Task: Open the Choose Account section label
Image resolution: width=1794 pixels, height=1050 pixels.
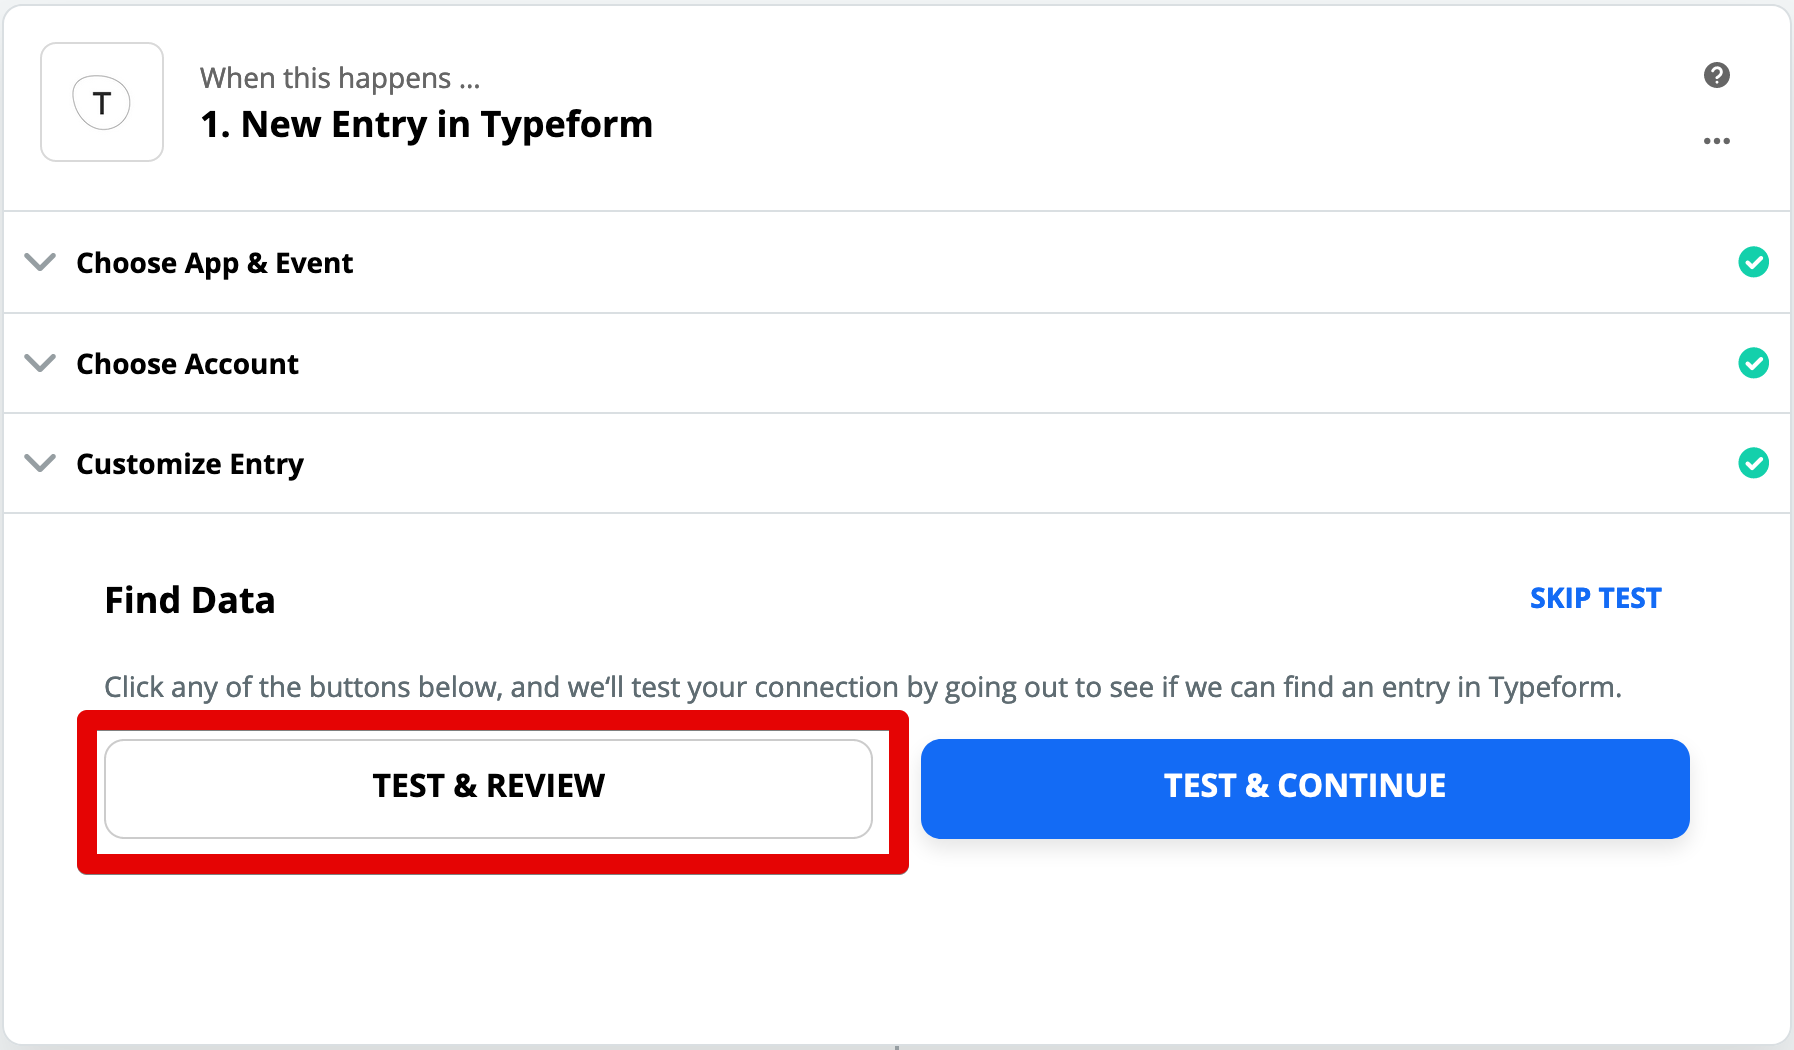Action: (x=188, y=364)
